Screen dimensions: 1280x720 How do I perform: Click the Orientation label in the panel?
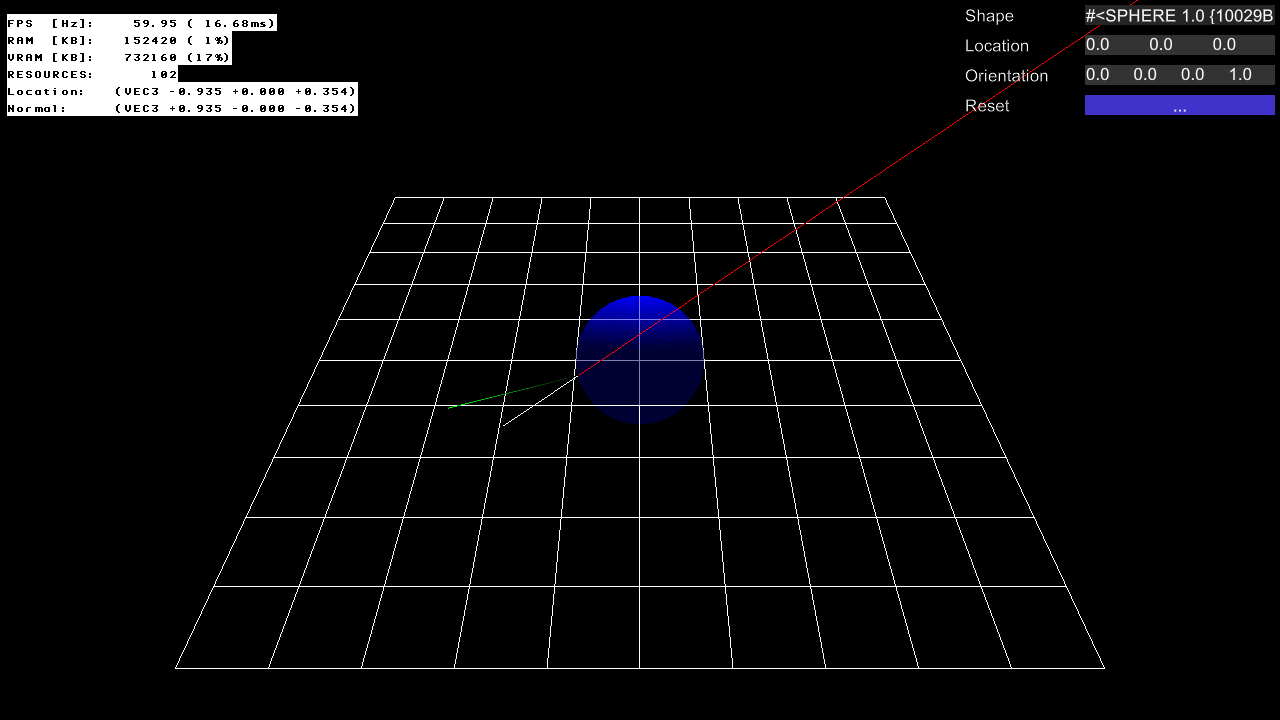[x=1006, y=76]
